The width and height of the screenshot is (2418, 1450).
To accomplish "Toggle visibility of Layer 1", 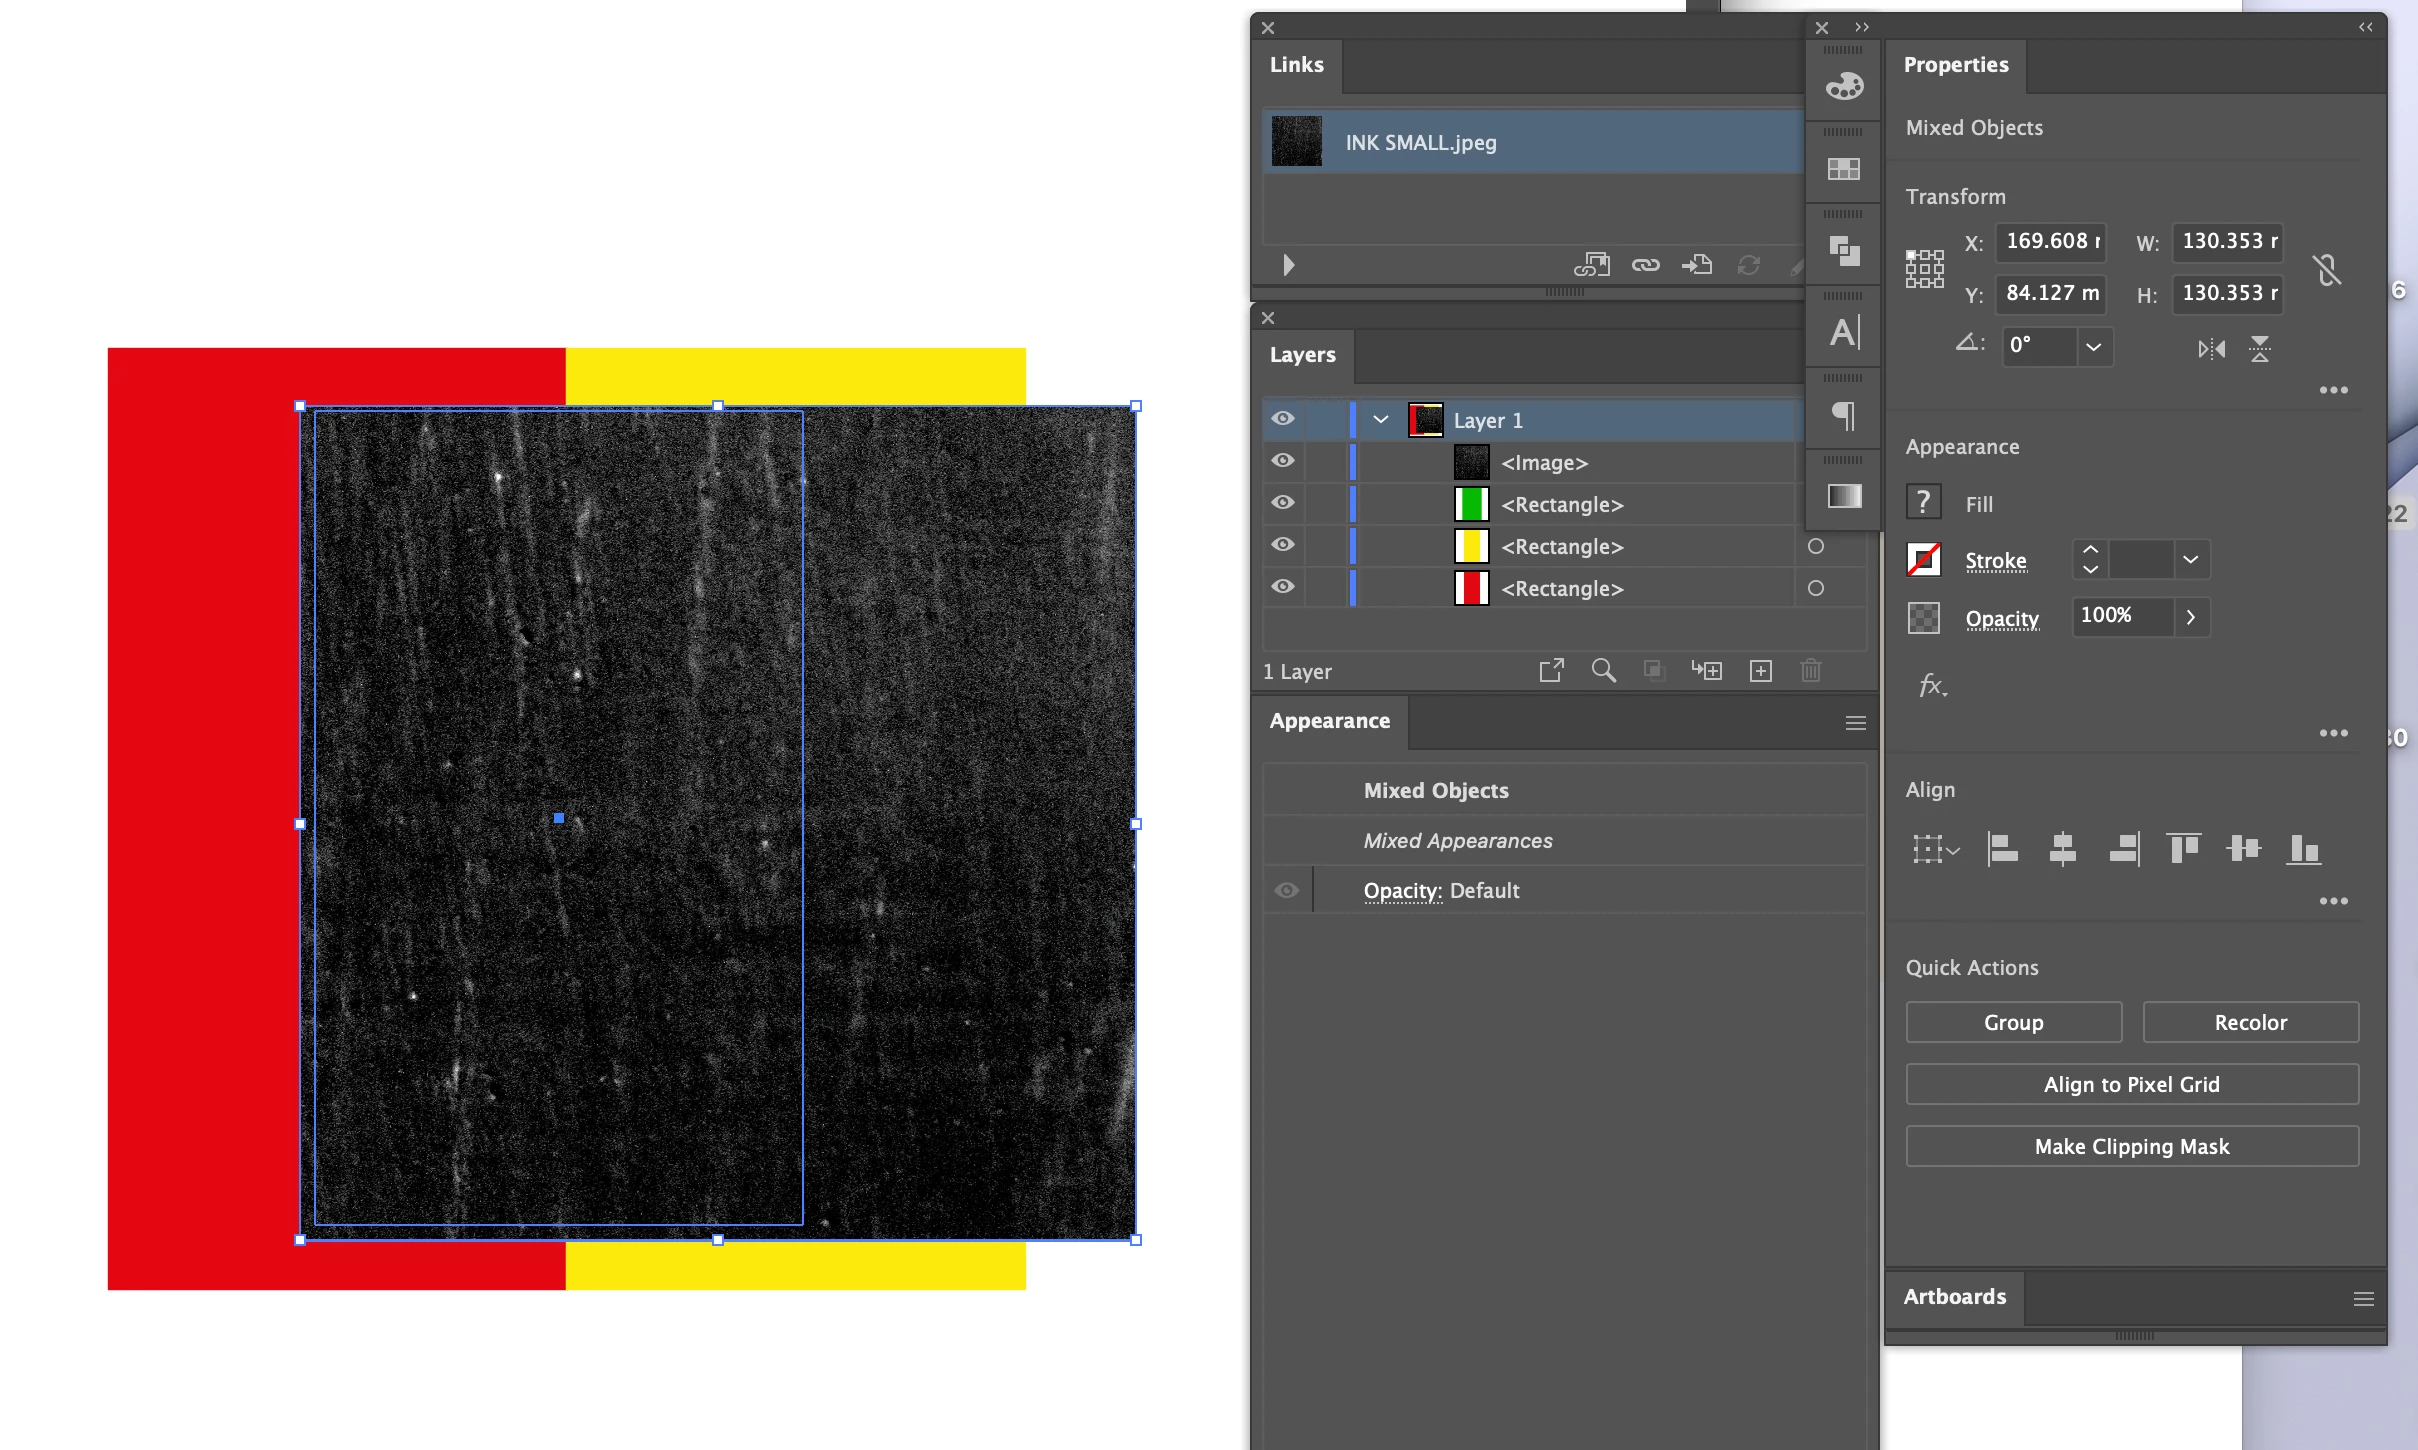I will (x=1283, y=420).
